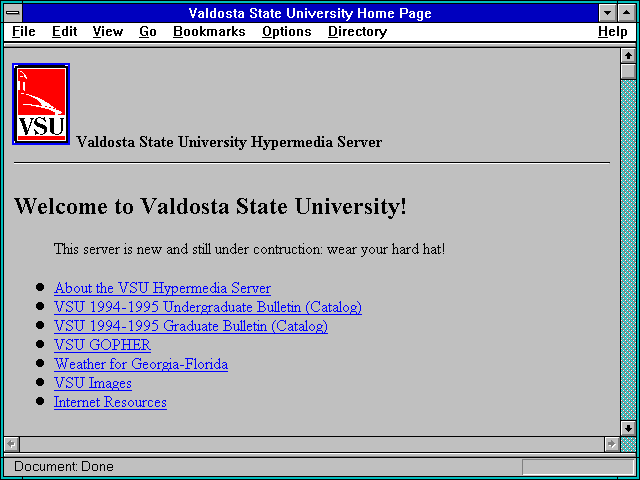Click the under construction notice text
This screenshot has width=640, height=480.
point(249,249)
